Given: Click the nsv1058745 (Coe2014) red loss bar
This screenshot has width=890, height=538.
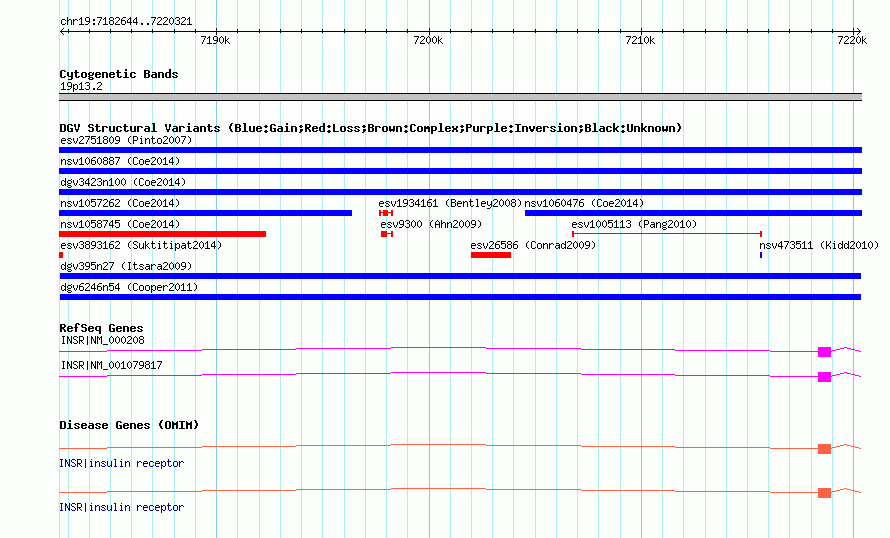Looking at the screenshot, I should click(x=162, y=234).
